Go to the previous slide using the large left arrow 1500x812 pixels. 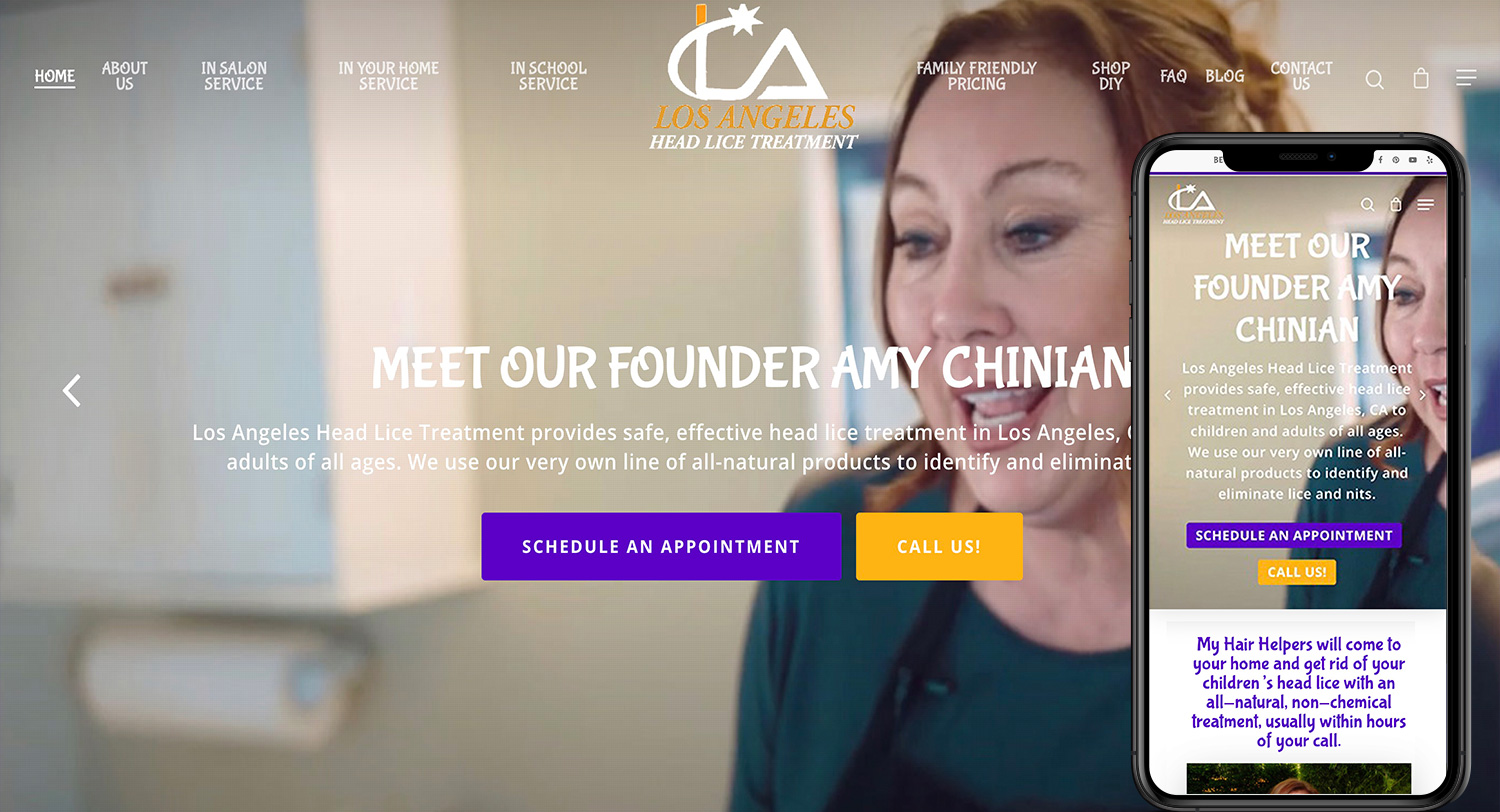click(71, 390)
